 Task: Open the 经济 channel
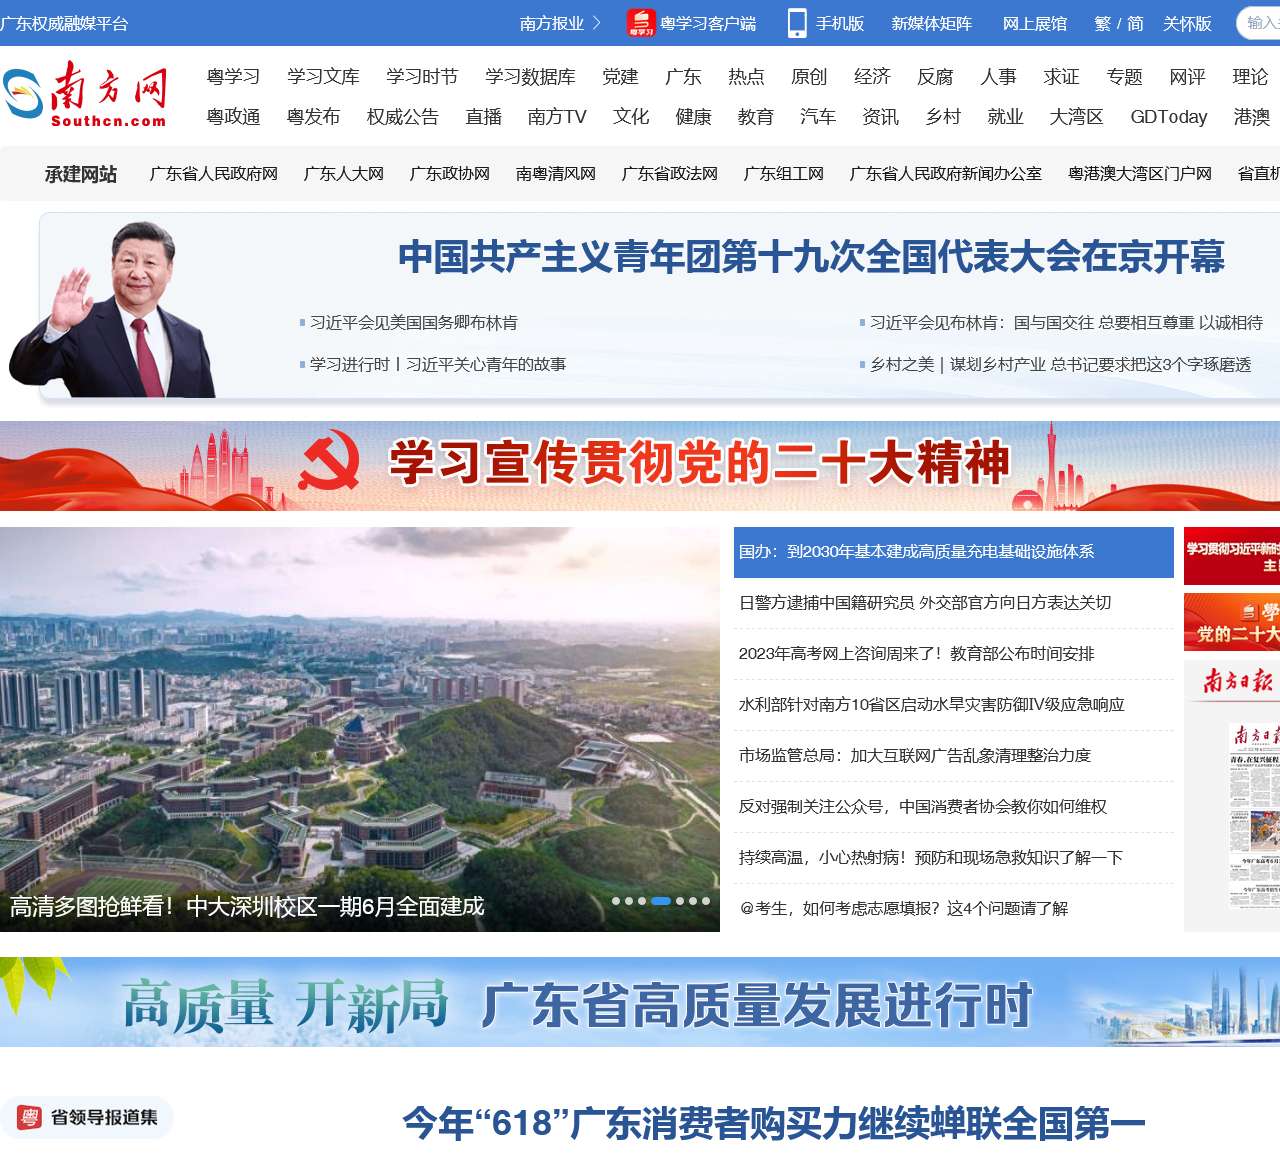(872, 77)
